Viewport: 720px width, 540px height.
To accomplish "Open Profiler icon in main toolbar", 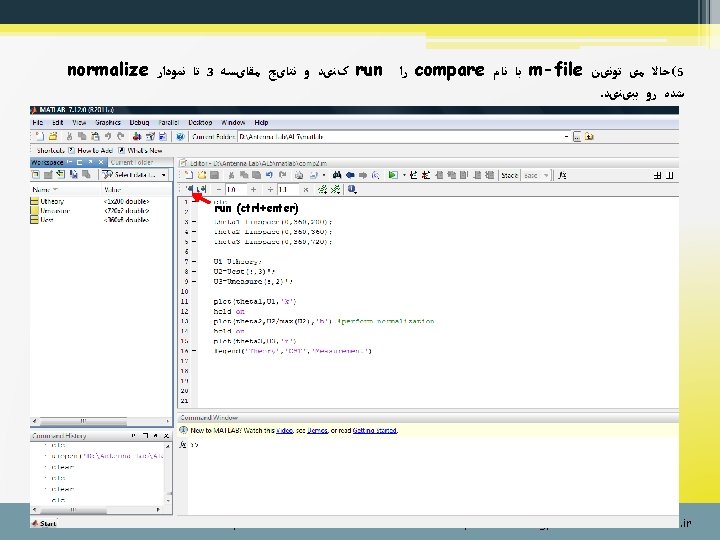I will click(x=163, y=136).
